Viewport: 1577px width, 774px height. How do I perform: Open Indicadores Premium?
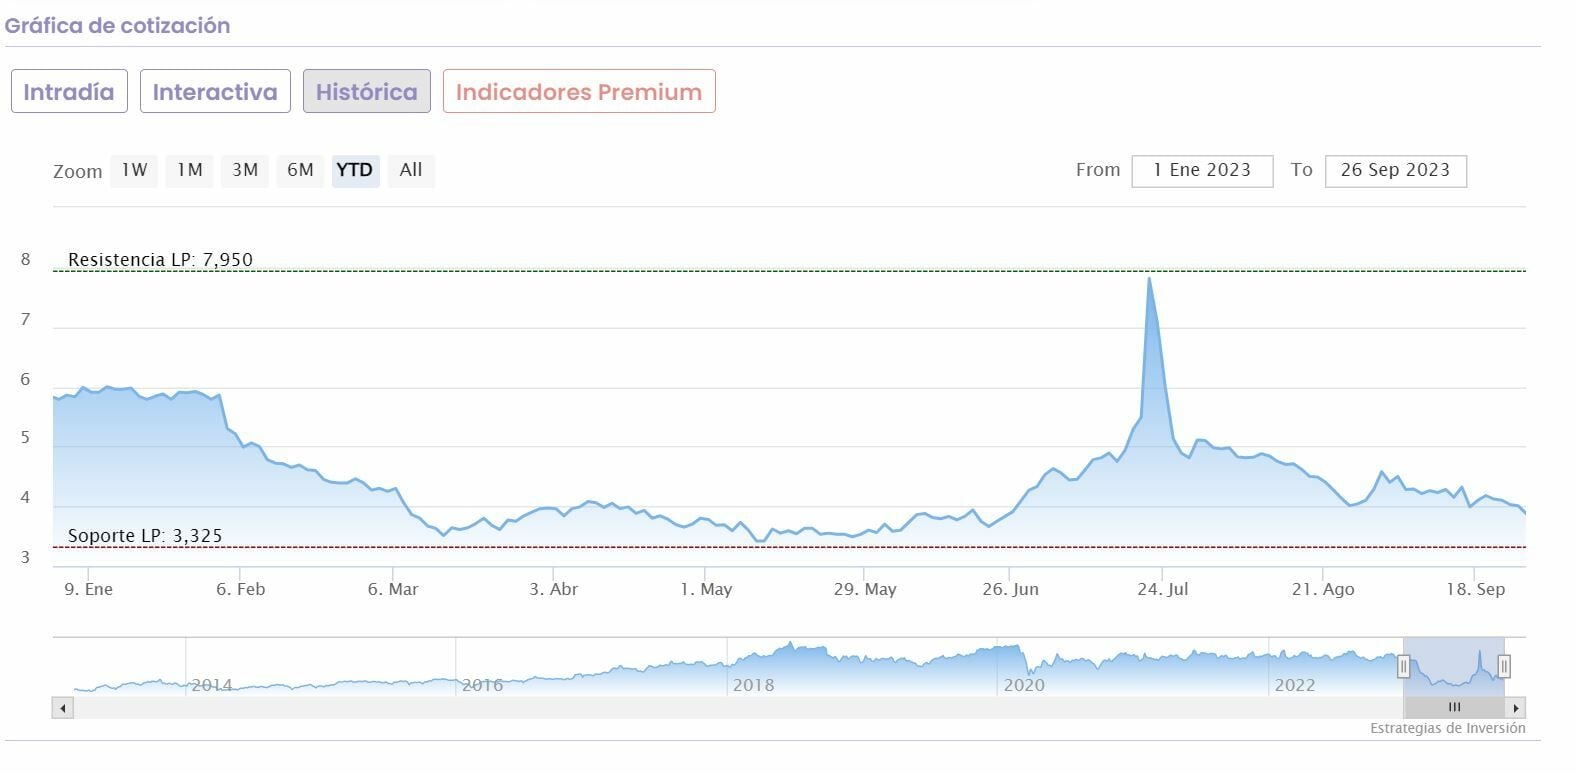(578, 91)
